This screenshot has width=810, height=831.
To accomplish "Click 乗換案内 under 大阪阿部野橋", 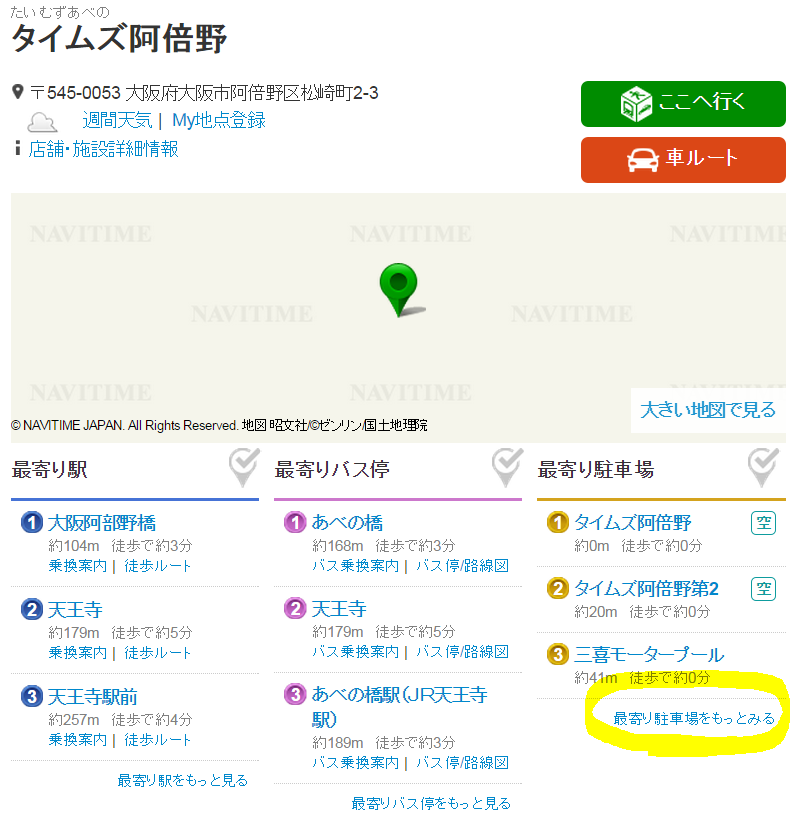I will pos(77,565).
